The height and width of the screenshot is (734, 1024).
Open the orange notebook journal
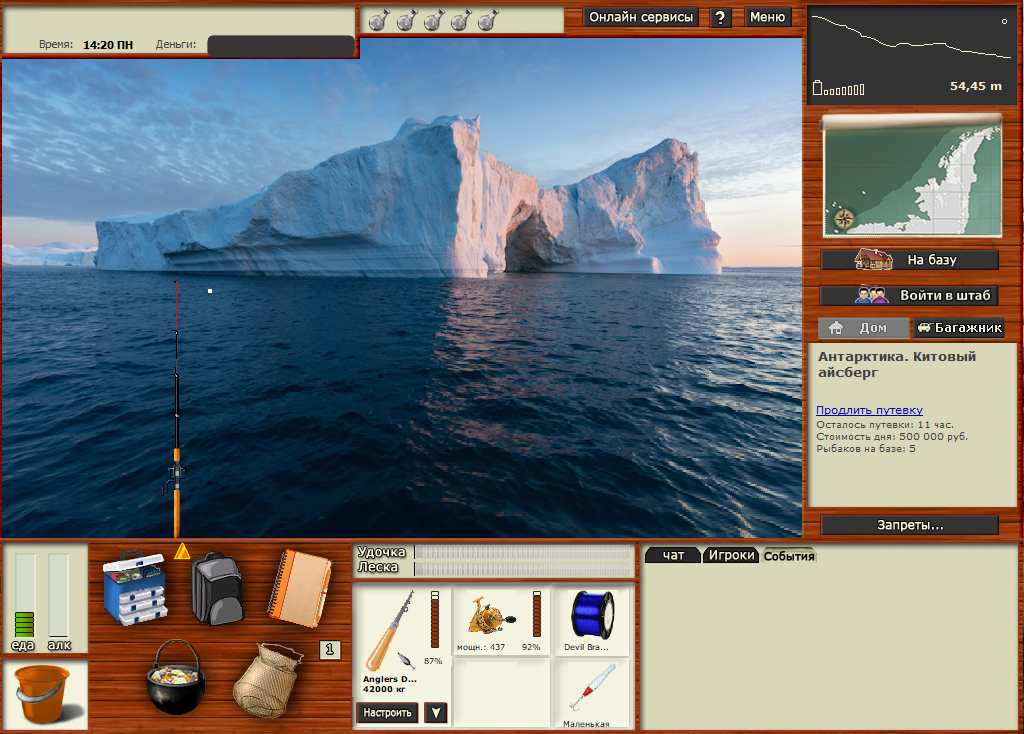pyautogui.click(x=298, y=588)
